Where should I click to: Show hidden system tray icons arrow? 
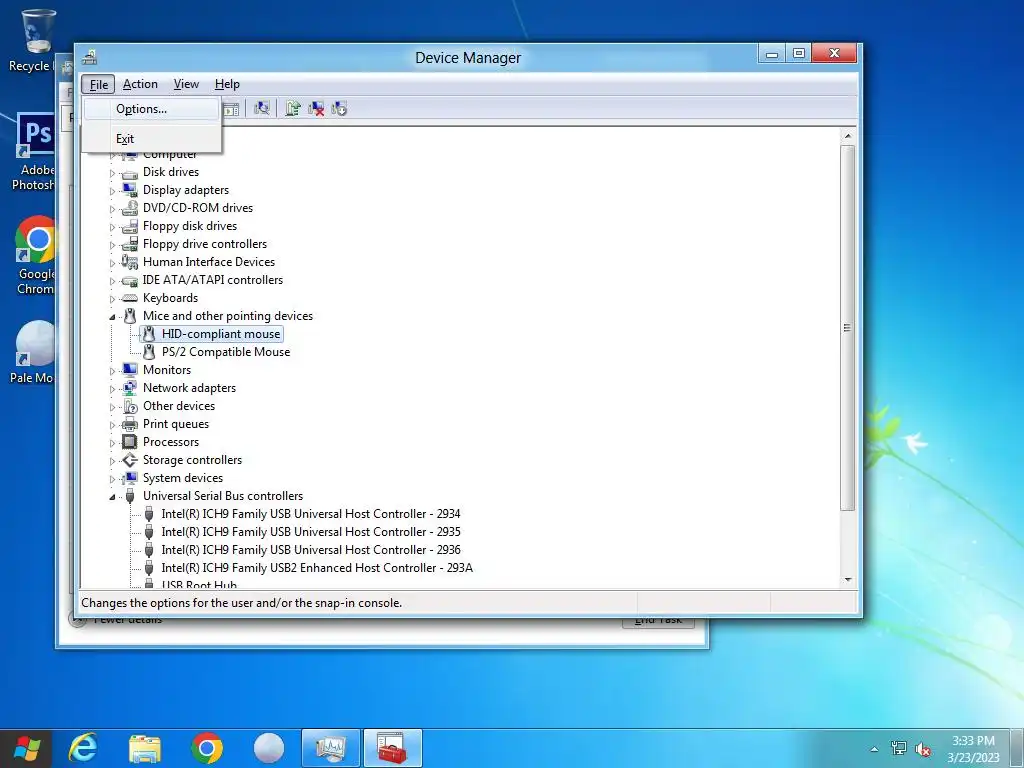pyautogui.click(x=874, y=749)
